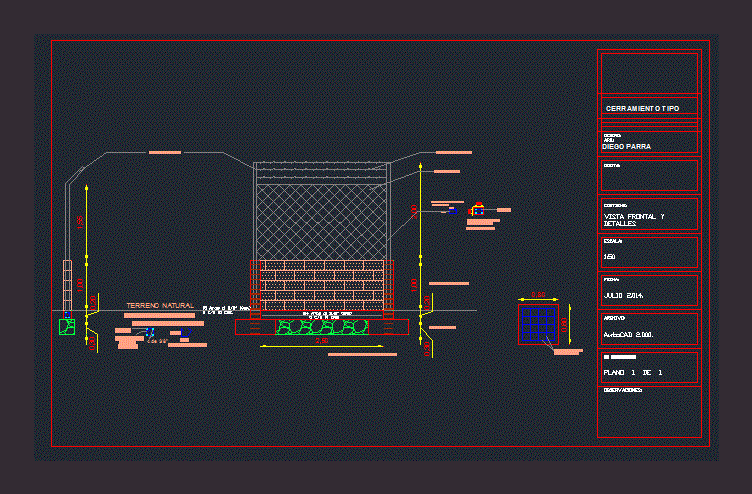Select the small green footing at far left

click(67, 326)
